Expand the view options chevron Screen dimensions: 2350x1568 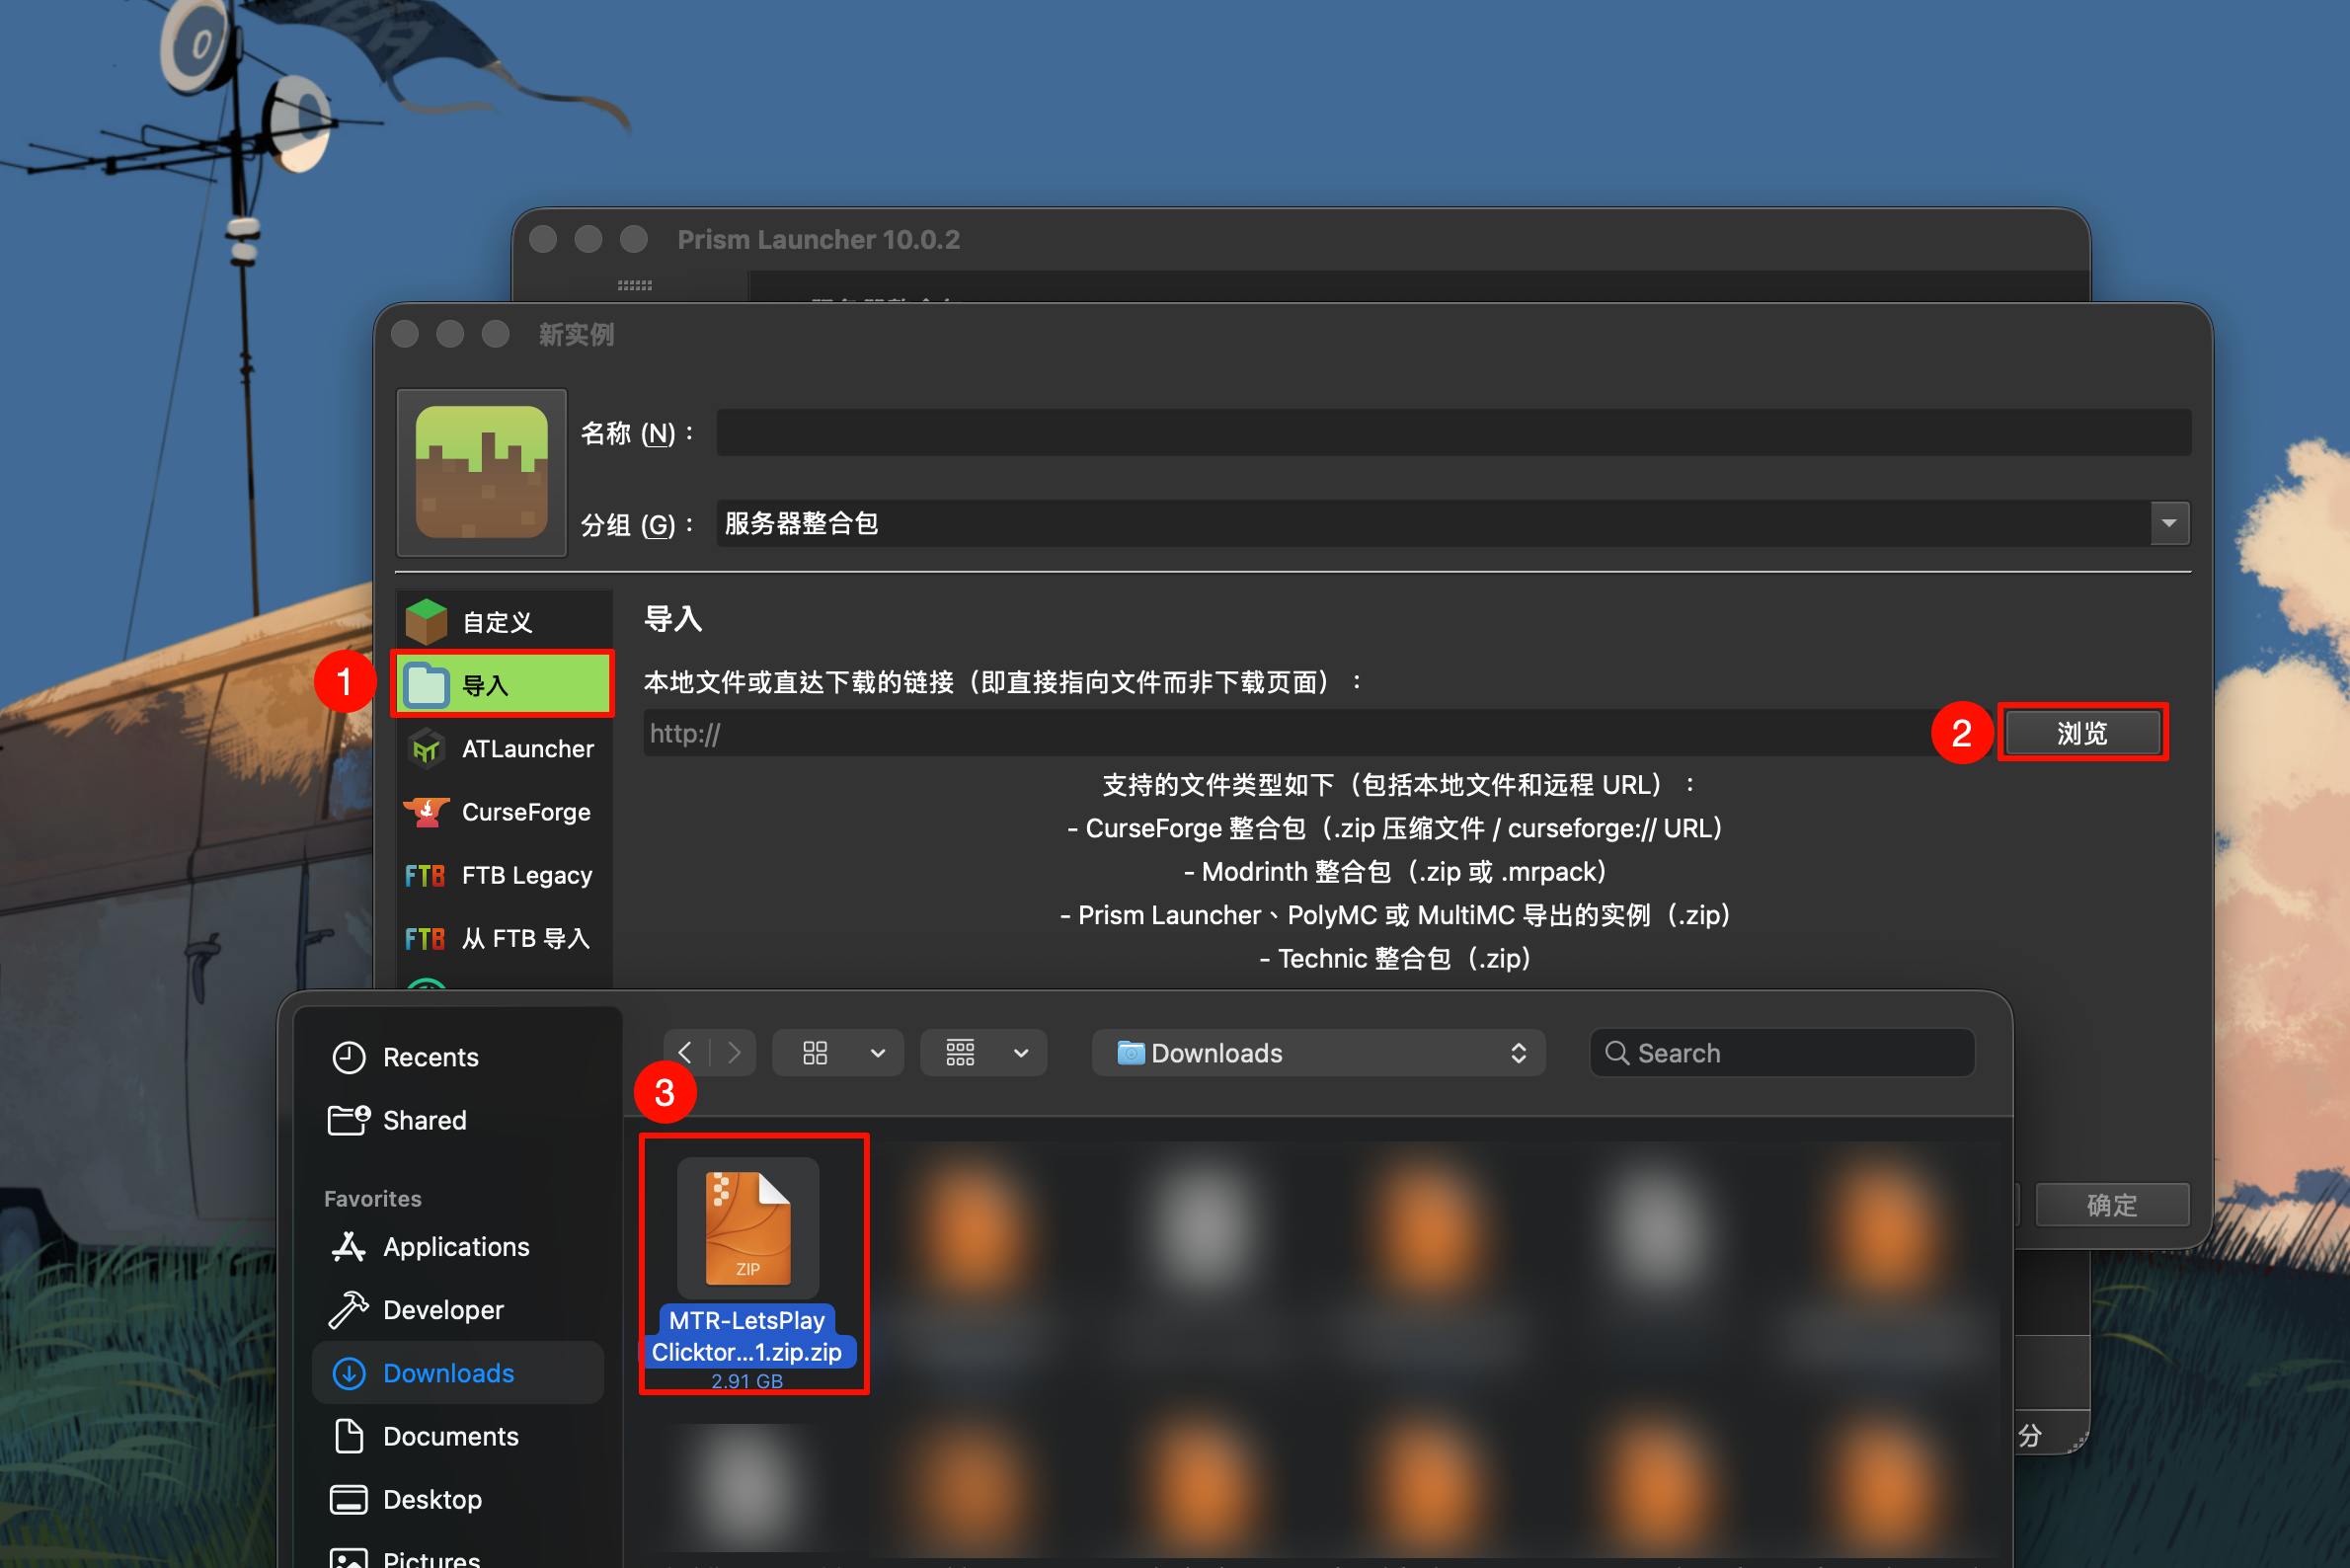click(x=878, y=1052)
